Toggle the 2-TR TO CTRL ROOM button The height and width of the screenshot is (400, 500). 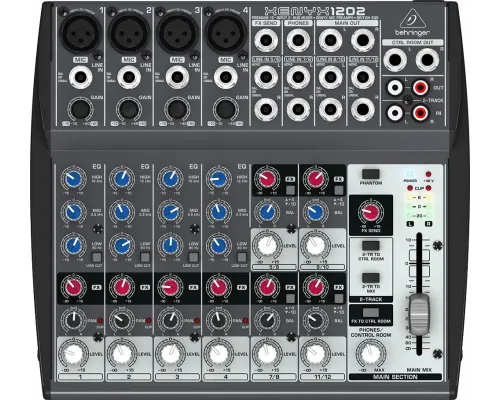click(371, 246)
